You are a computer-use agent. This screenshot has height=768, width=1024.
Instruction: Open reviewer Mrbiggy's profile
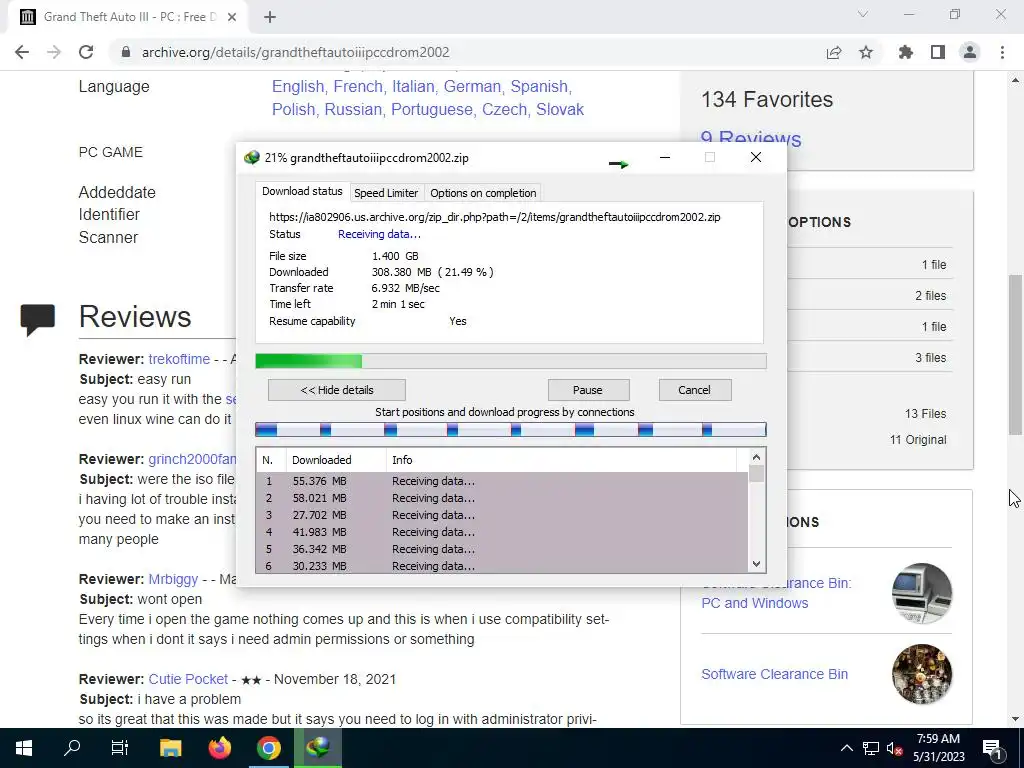click(x=173, y=579)
